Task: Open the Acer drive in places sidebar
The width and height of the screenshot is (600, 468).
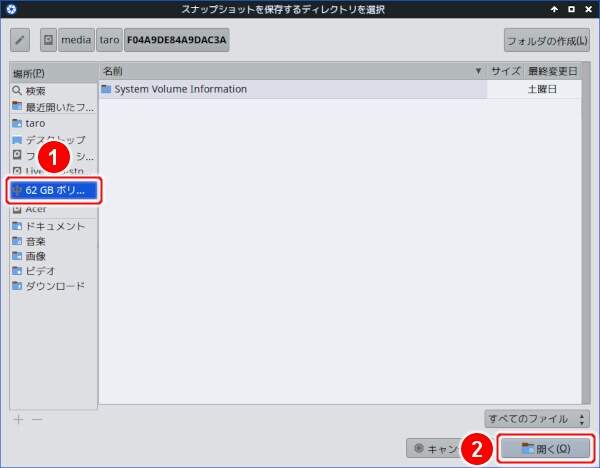Action: [36, 209]
